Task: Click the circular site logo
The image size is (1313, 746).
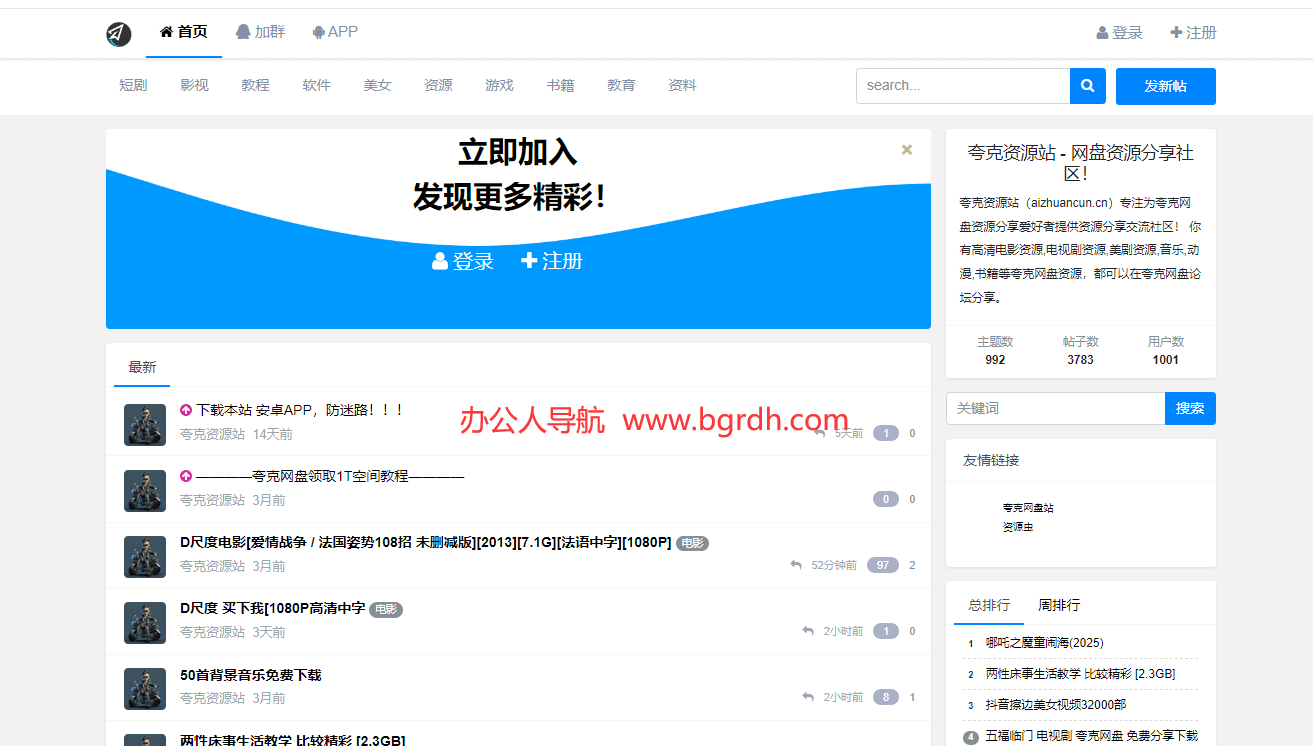Action: (118, 33)
